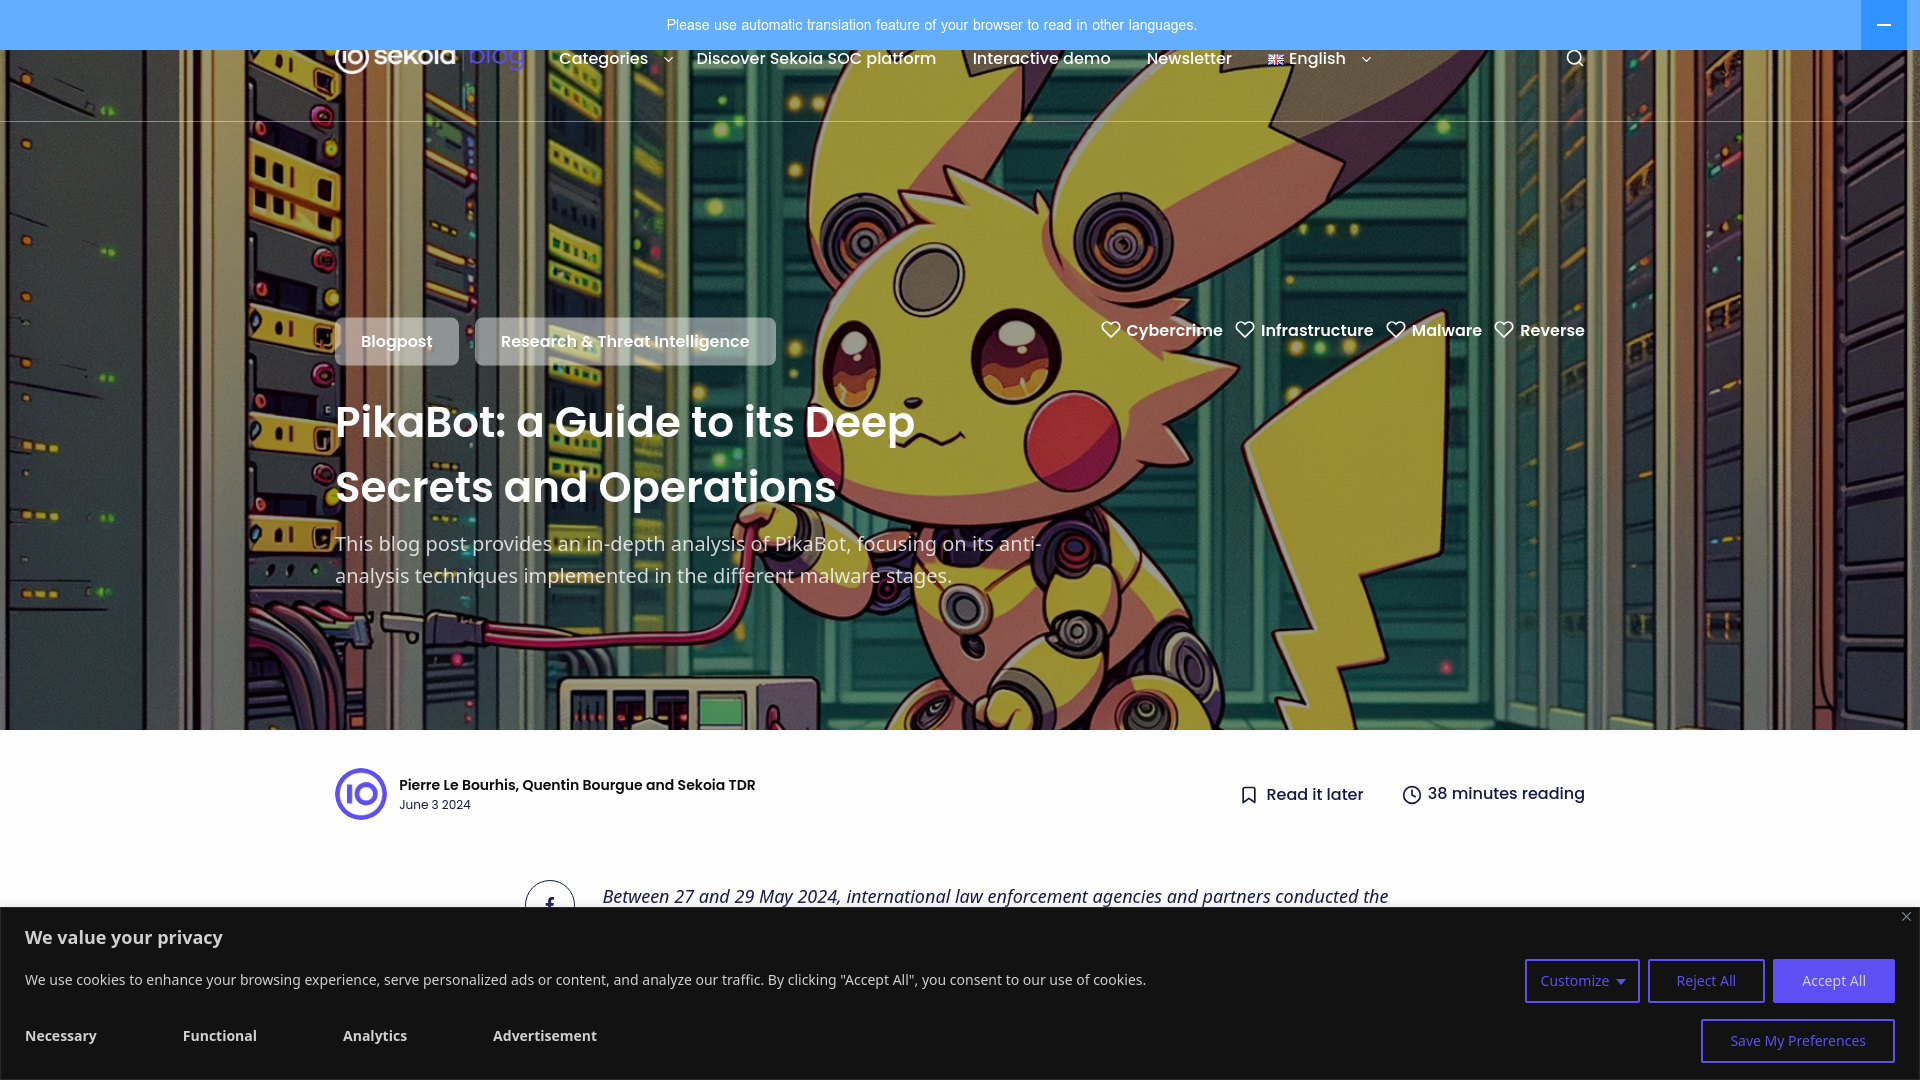Click the heart icon beside Infrastructure
The width and height of the screenshot is (1920, 1080).
tap(1245, 330)
